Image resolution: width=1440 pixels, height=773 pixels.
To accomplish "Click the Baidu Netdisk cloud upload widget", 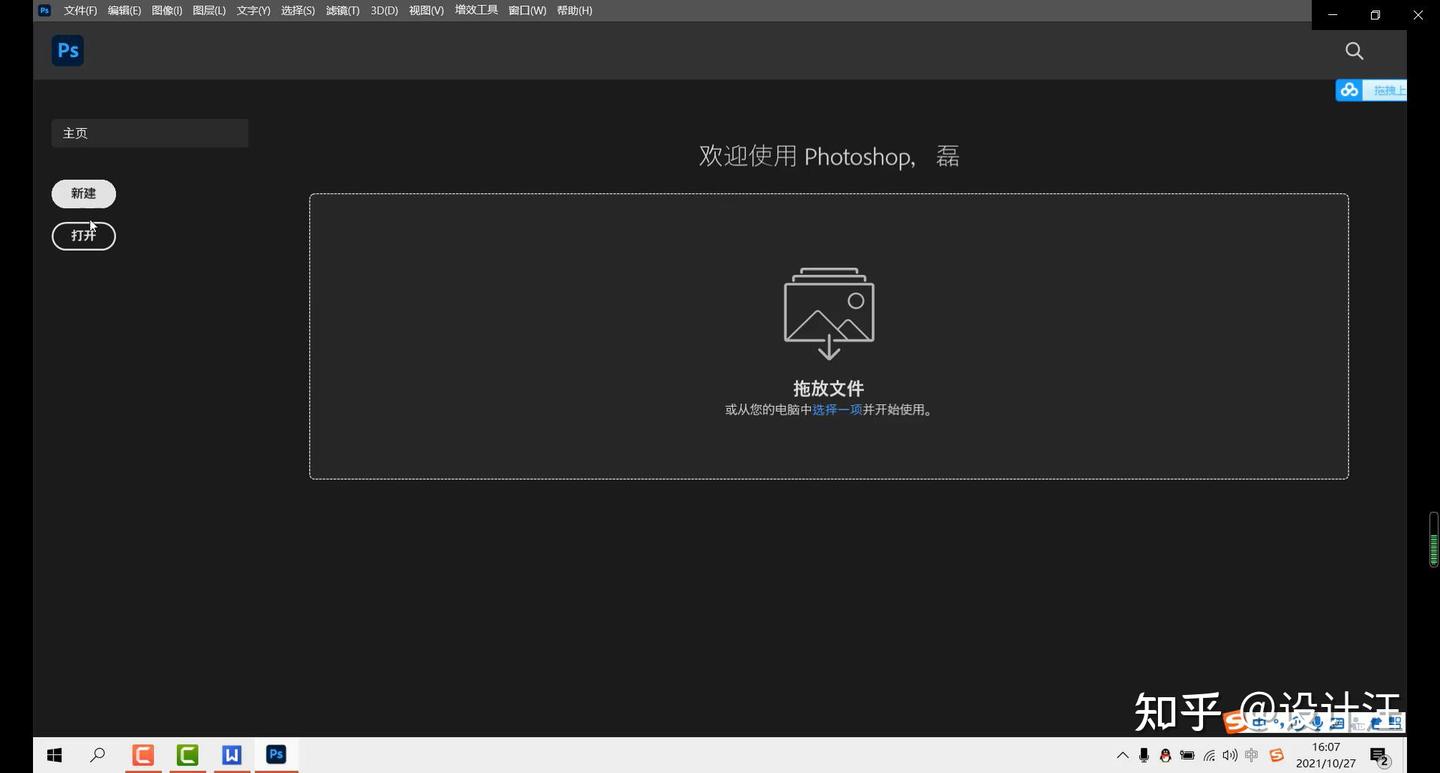I will coord(1371,90).
